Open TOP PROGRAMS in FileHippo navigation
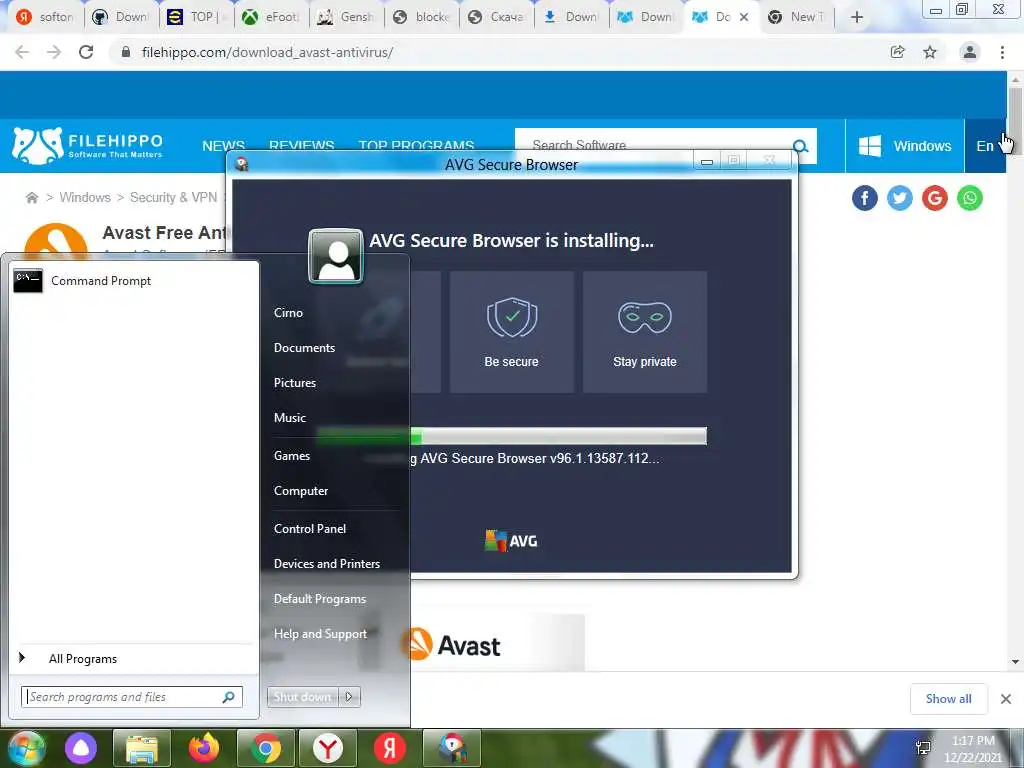1024x768 pixels. [x=416, y=146]
